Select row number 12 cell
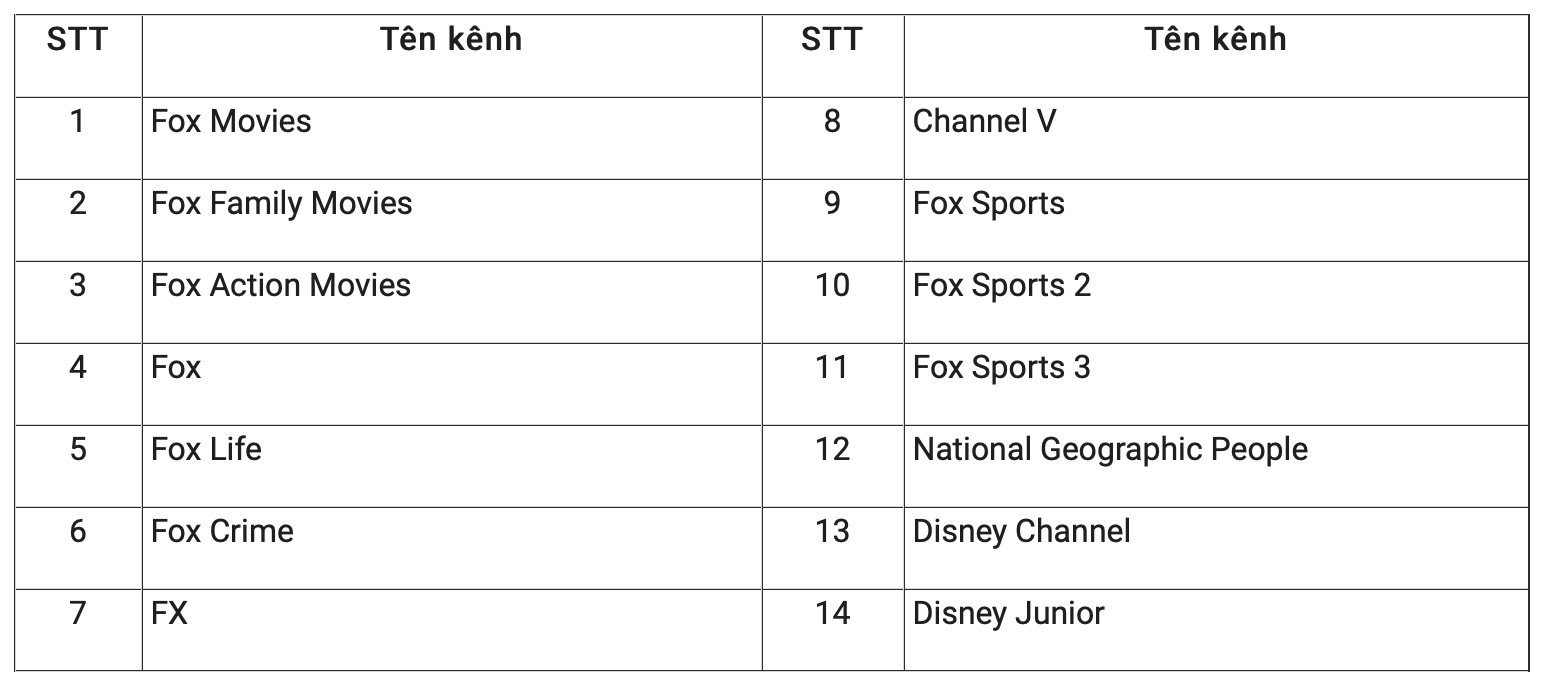Image resolution: width=1544 pixels, height=682 pixels. point(831,450)
